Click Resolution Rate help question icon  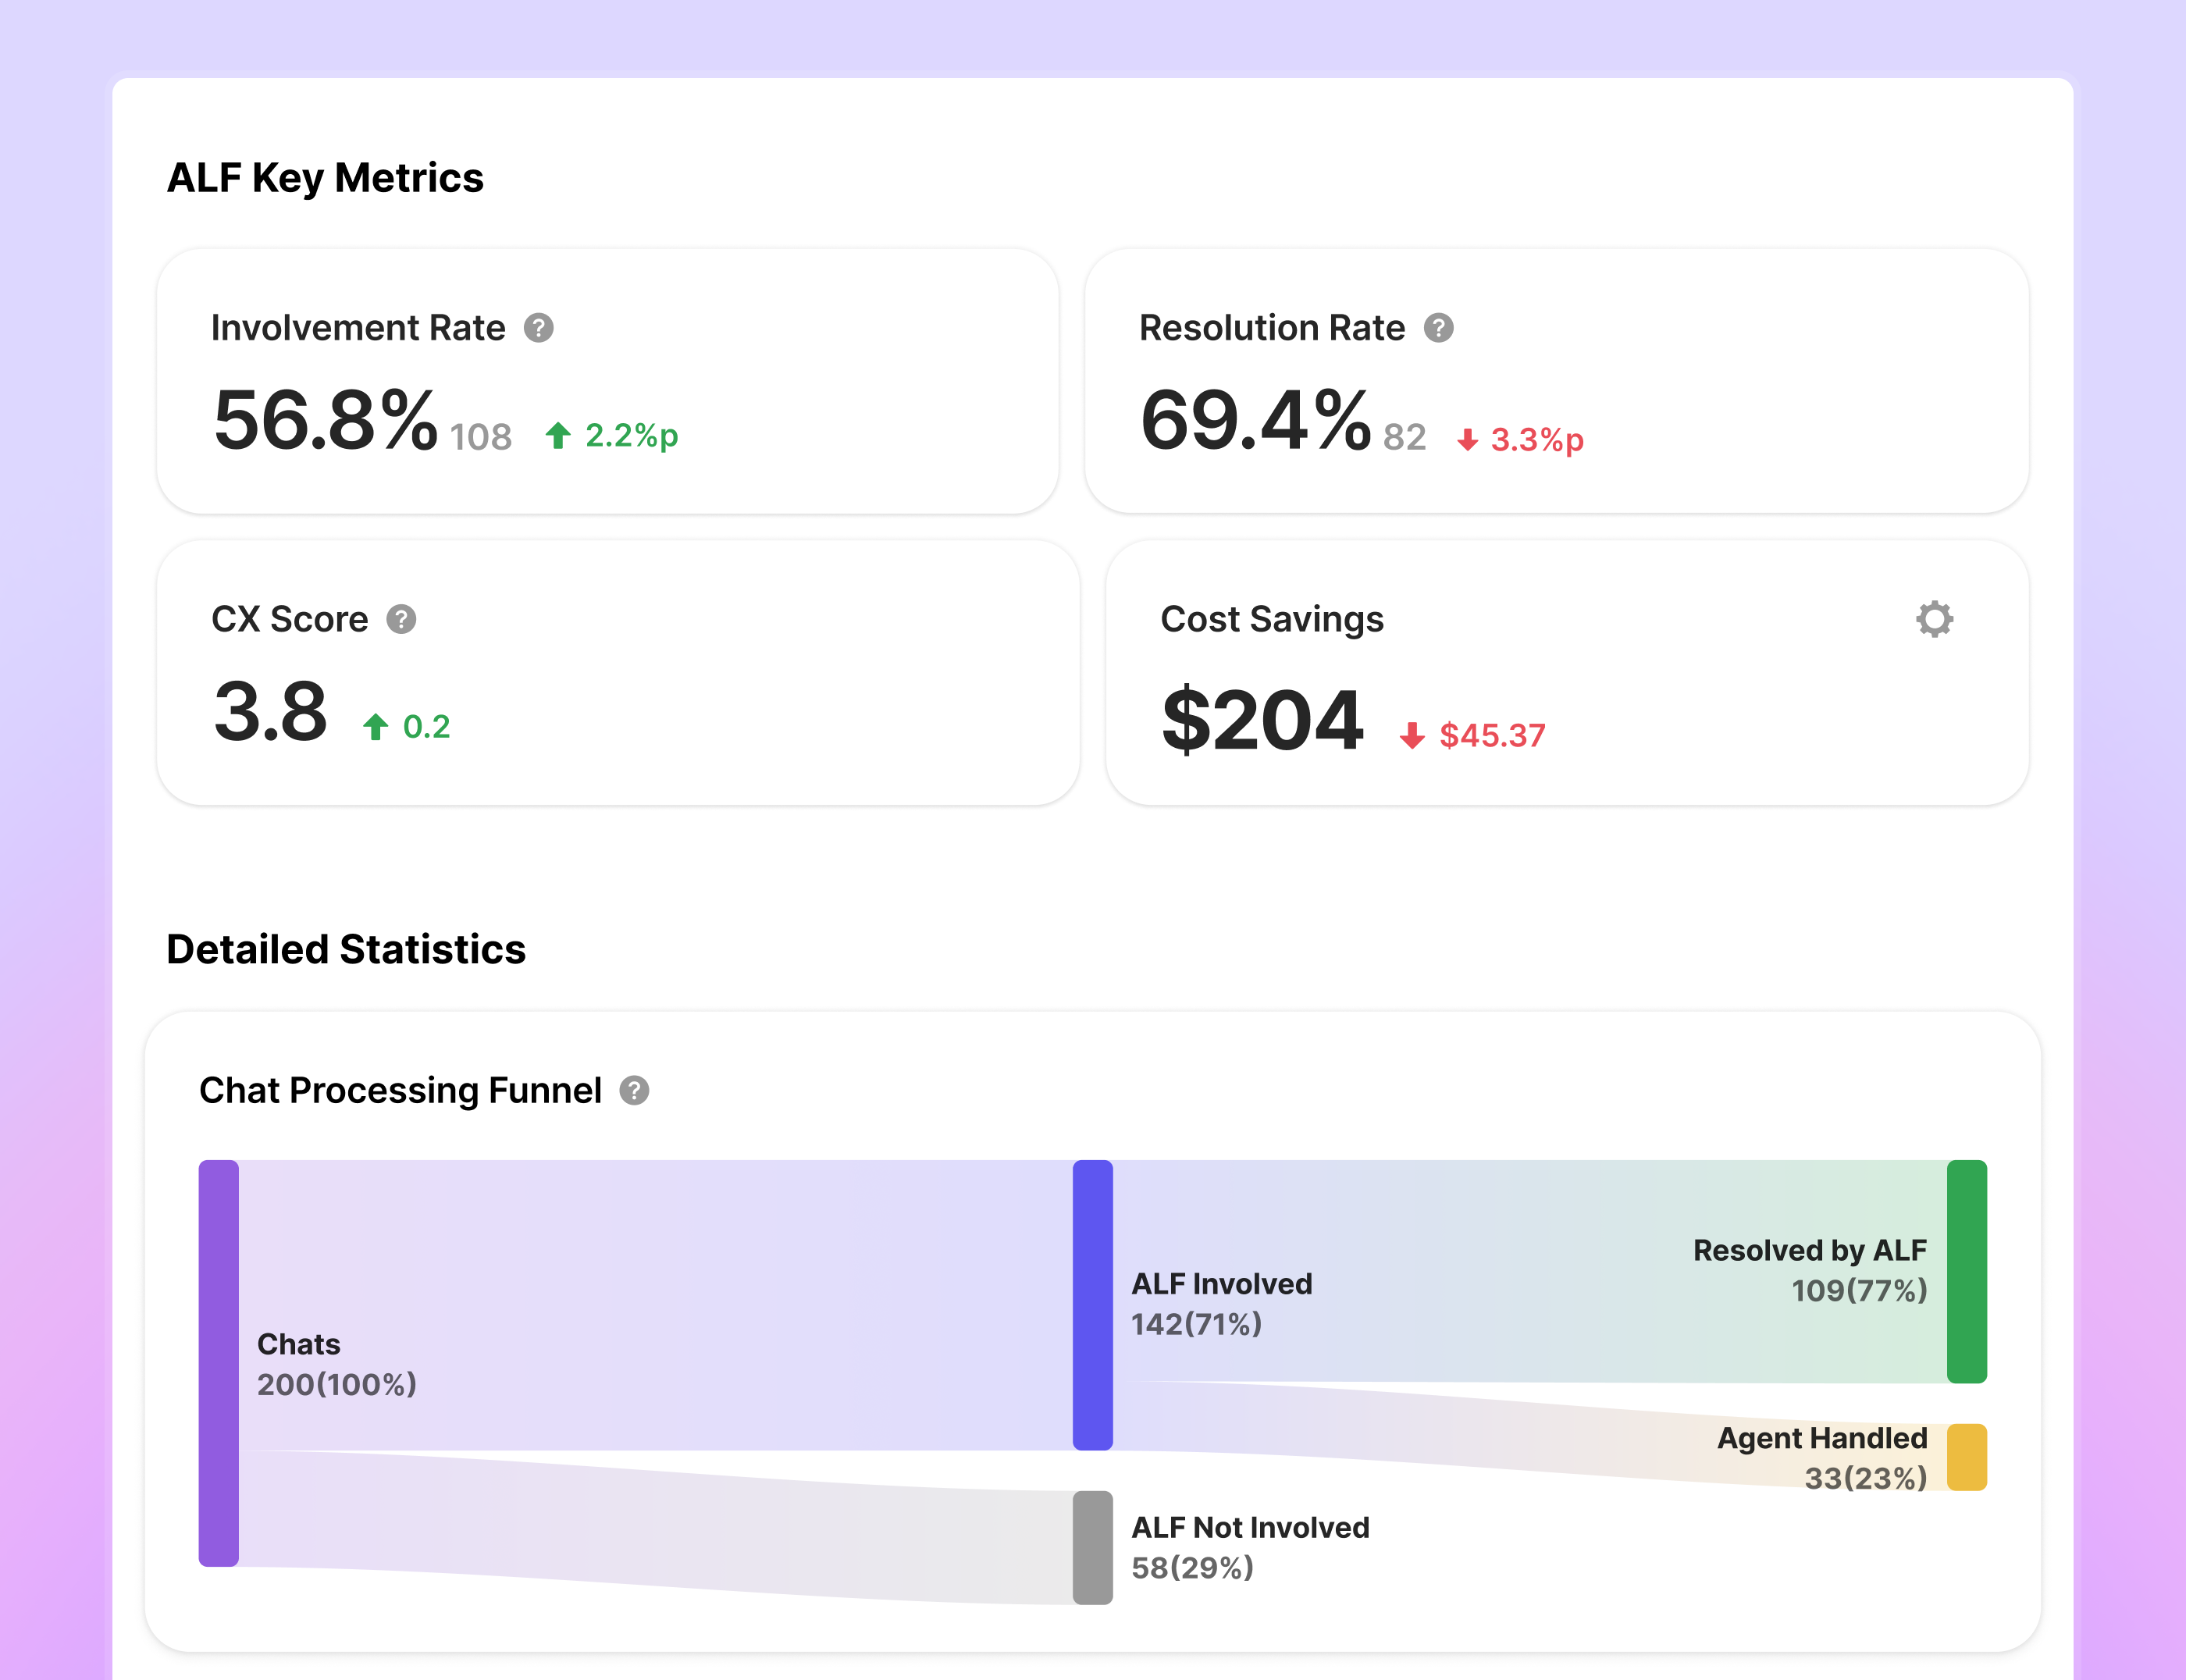coord(1438,328)
